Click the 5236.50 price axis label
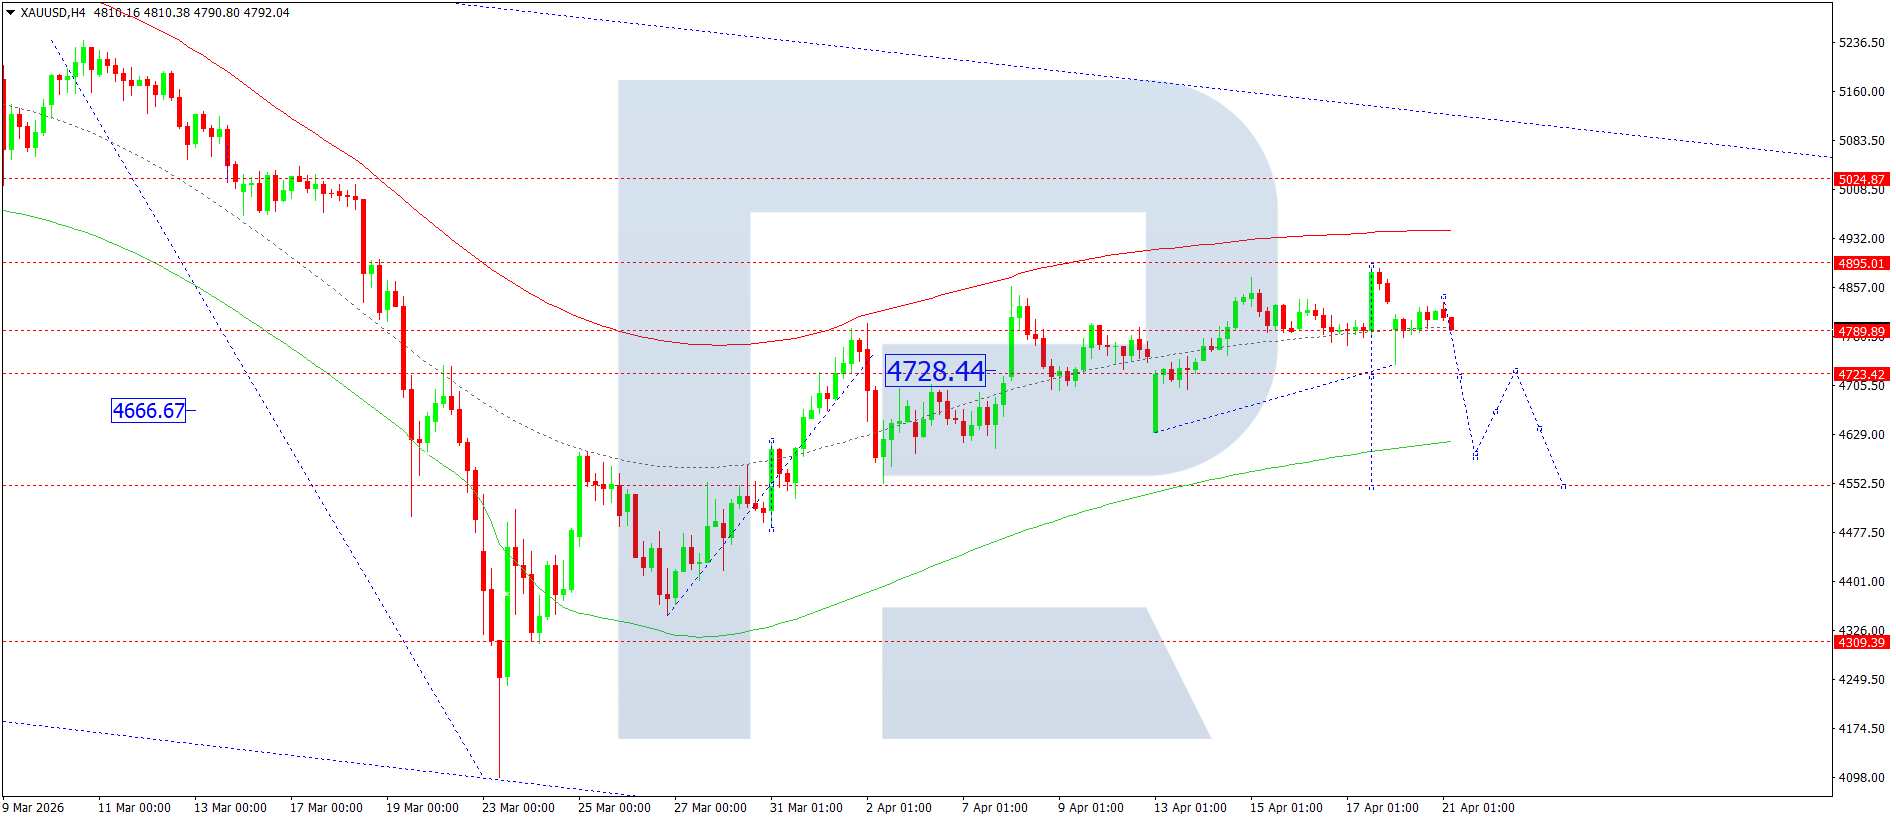 click(x=1861, y=43)
